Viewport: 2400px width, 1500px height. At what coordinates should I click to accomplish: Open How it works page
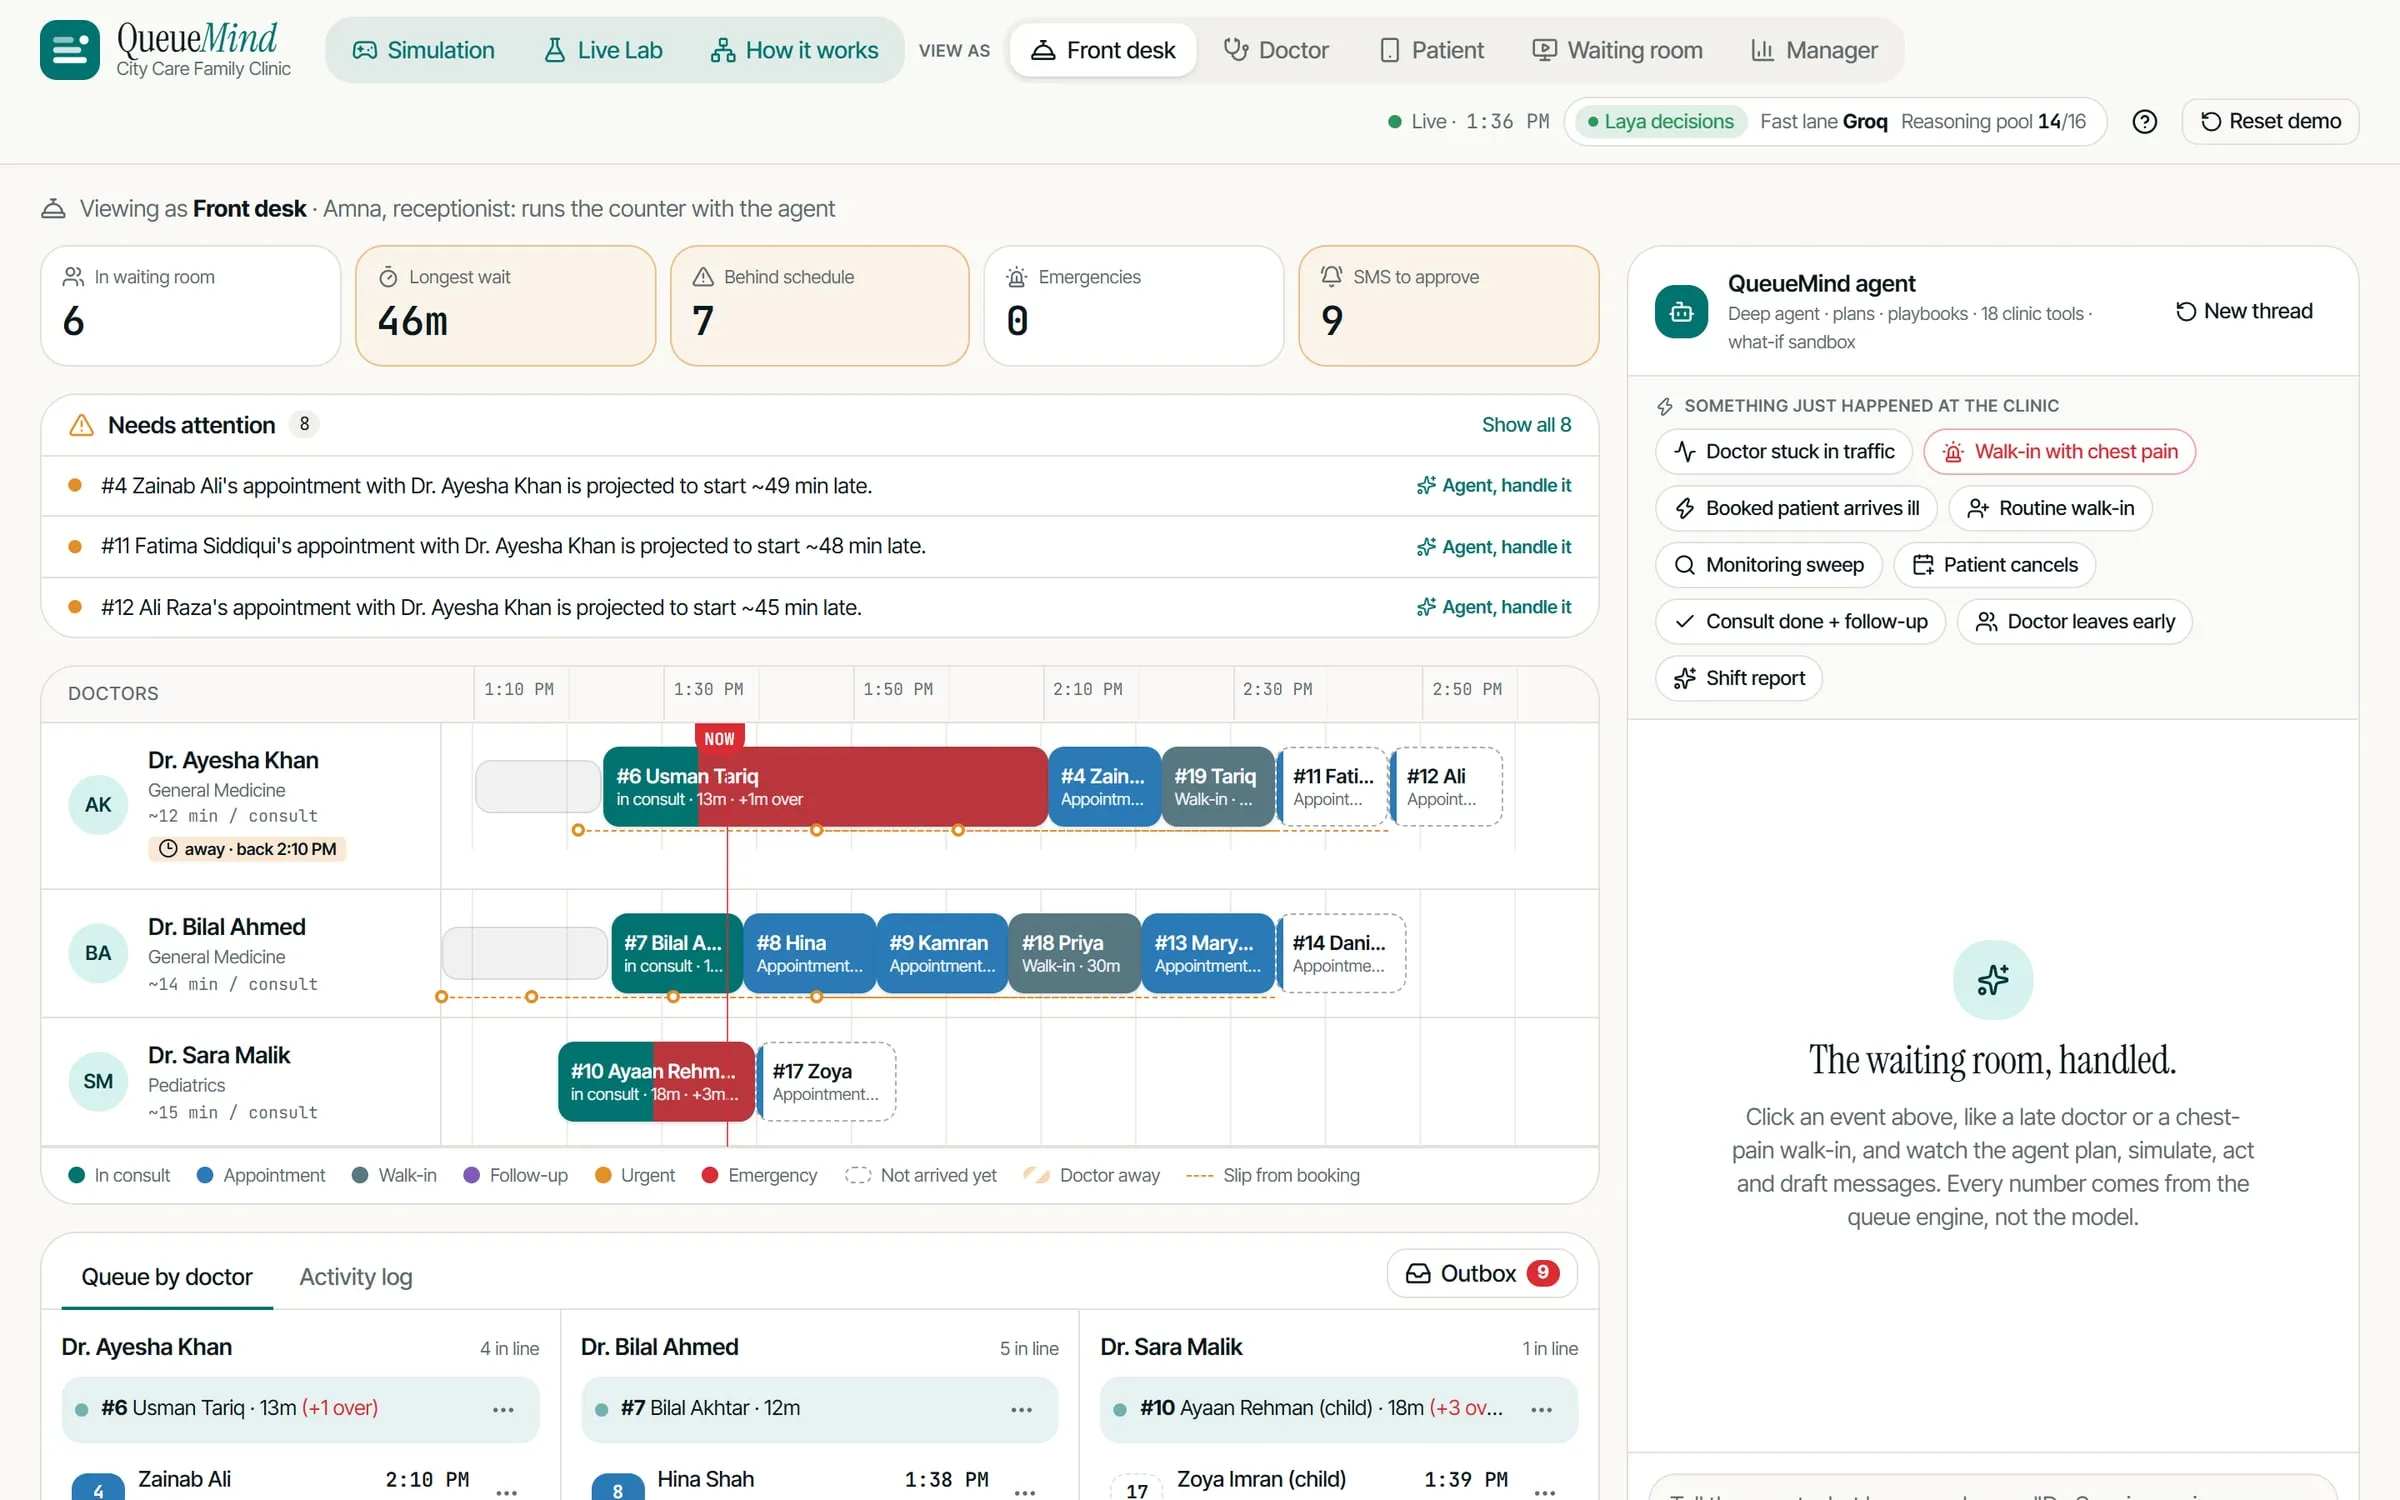click(x=794, y=50)
